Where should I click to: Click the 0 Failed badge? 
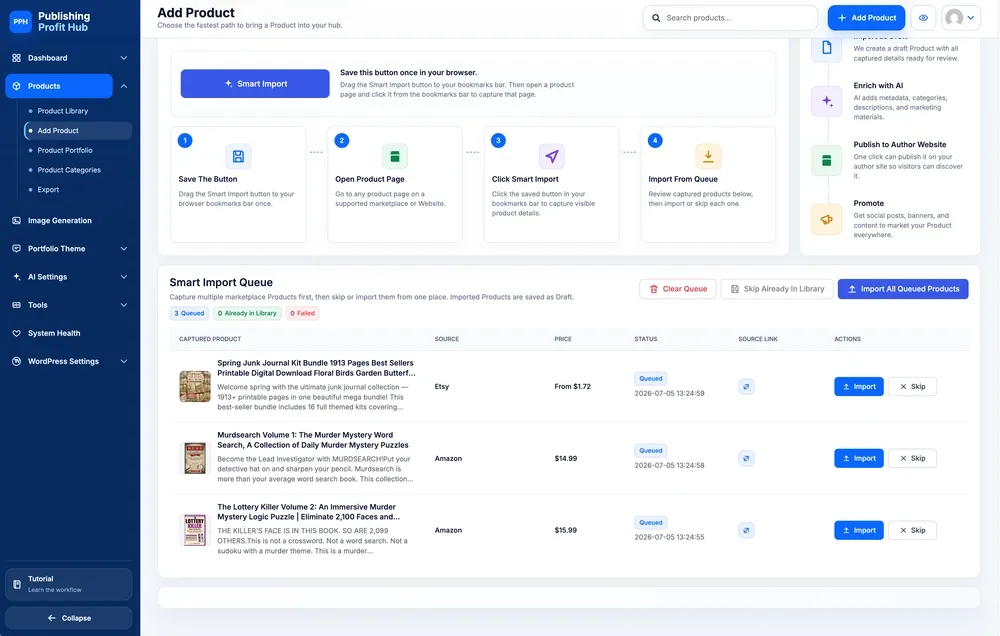(302, 313)
